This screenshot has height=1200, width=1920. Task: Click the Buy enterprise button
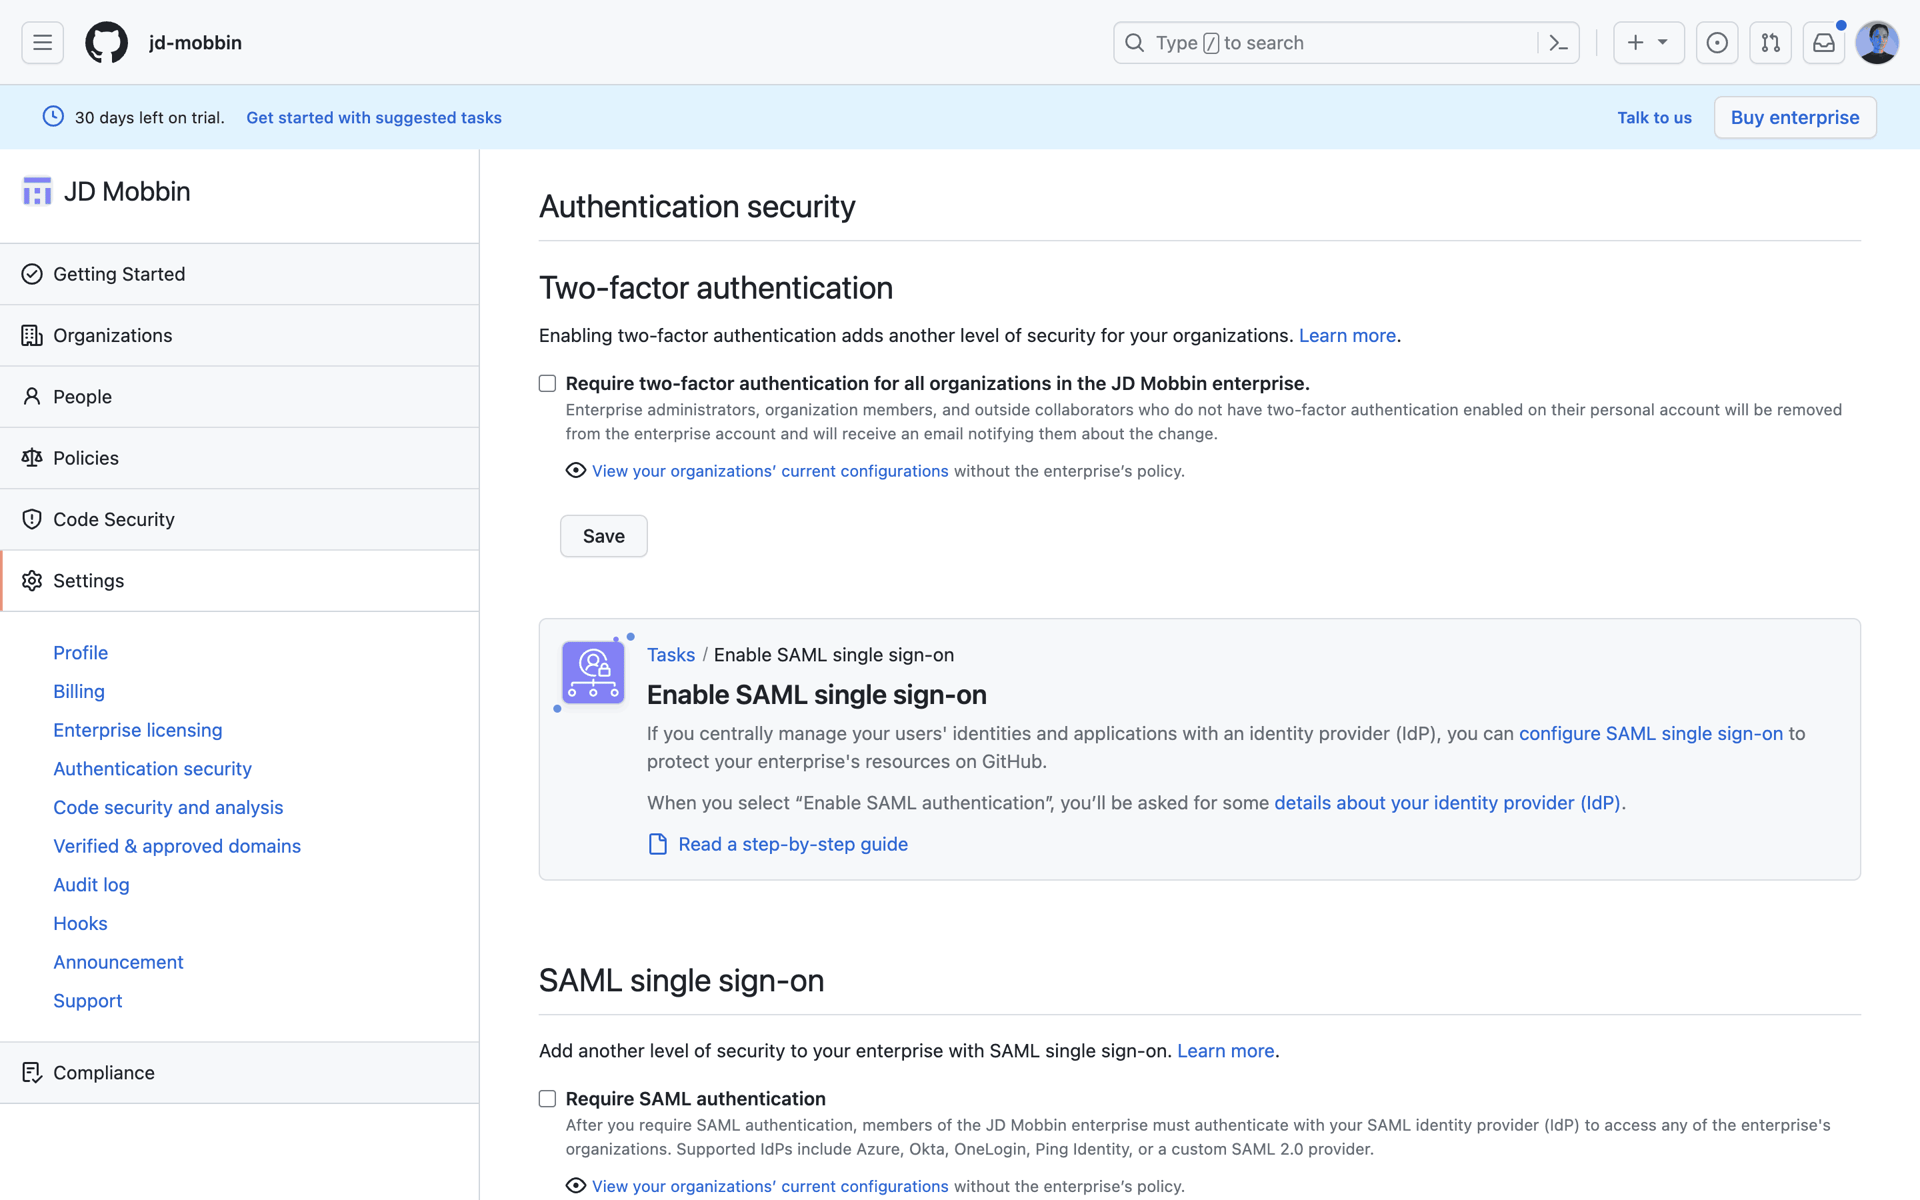pyautogui.click(x=1795, y=118)
